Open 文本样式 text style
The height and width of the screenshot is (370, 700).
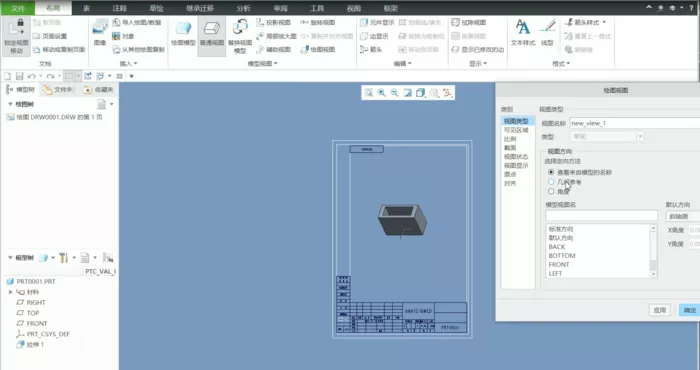[523, 33]
